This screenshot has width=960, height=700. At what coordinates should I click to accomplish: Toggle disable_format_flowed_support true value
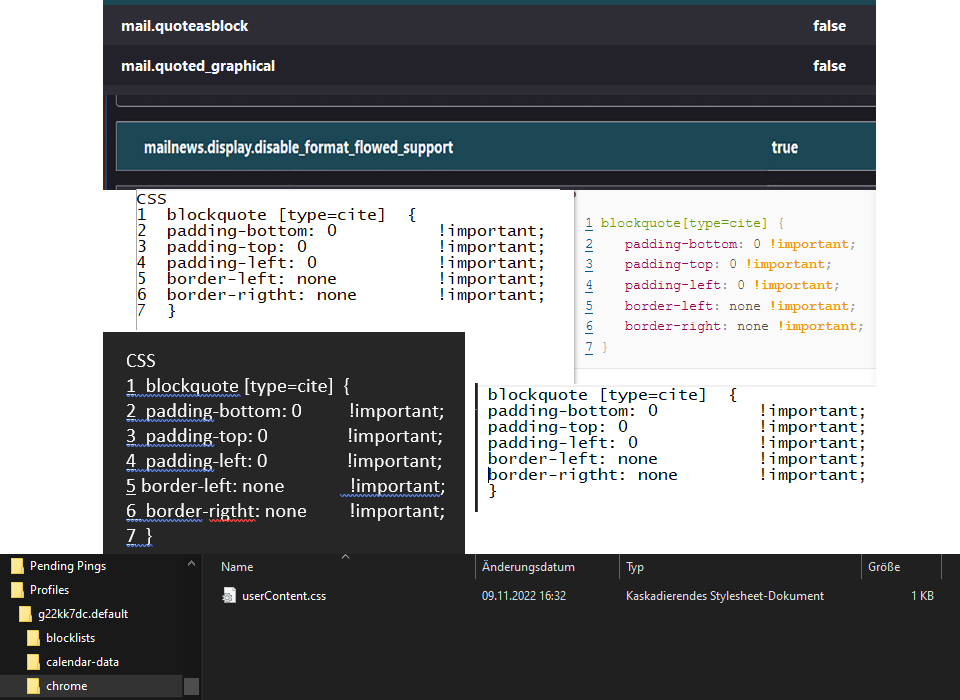point(784,147)
